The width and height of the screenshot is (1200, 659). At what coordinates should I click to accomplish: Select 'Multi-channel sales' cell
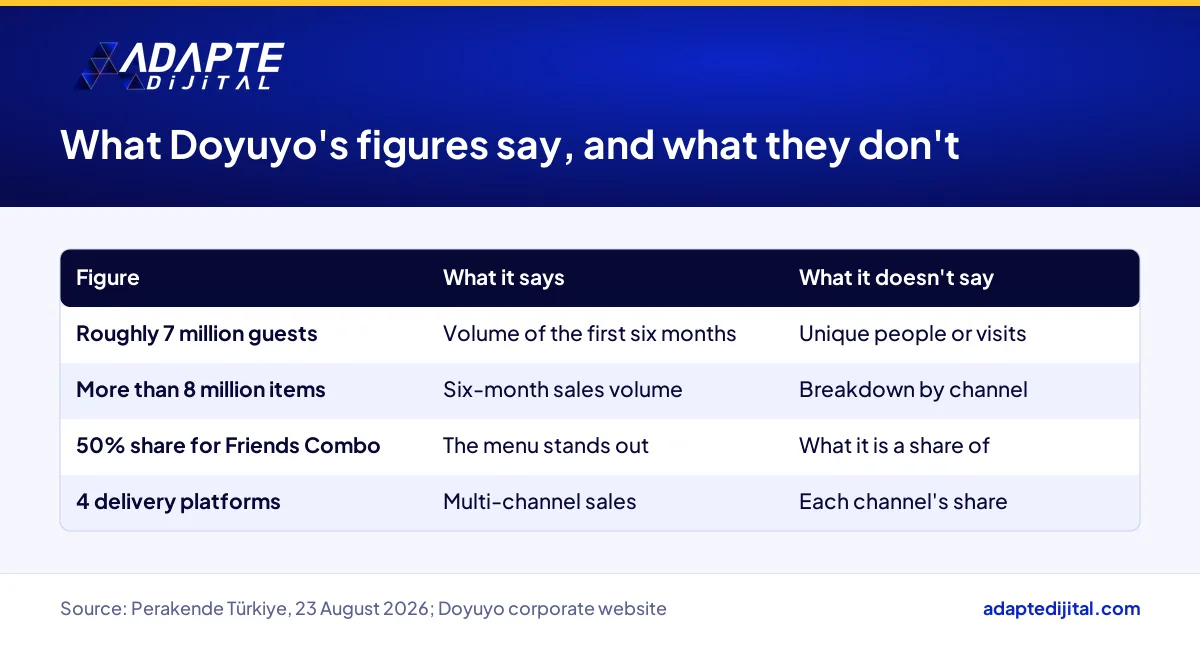click(540, 502)
